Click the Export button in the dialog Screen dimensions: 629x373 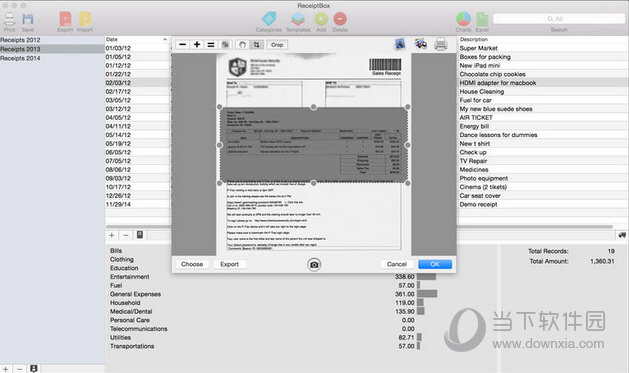coord(229,264)
